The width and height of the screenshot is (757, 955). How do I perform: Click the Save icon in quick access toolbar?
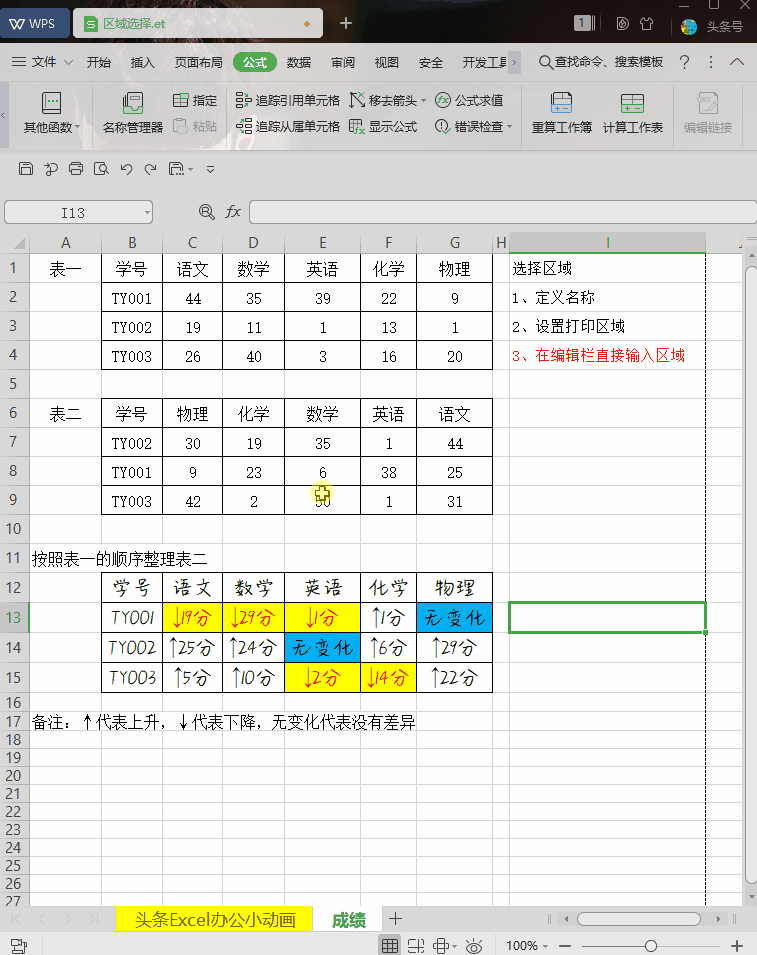pyautogui.click(x=26, y=169)
